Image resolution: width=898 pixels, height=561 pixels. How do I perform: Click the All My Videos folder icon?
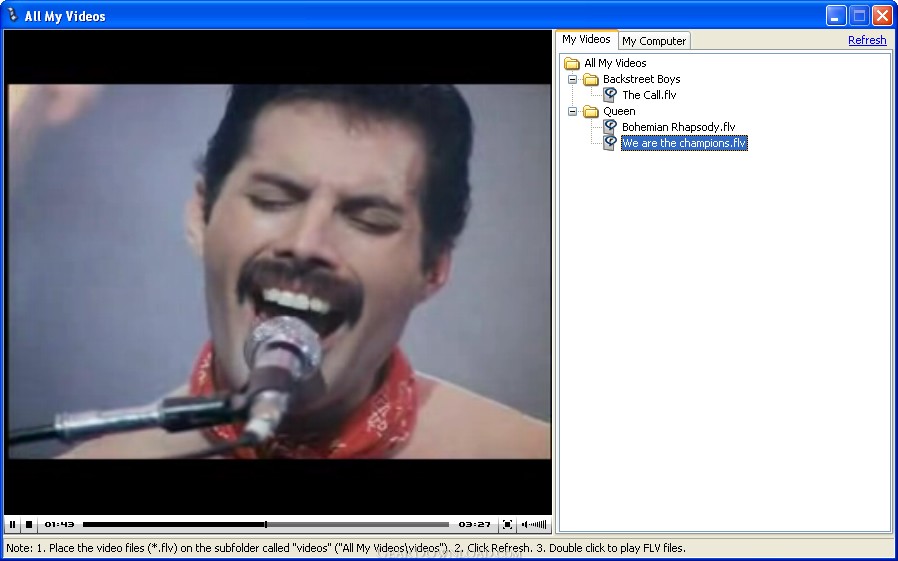[572, 63]
